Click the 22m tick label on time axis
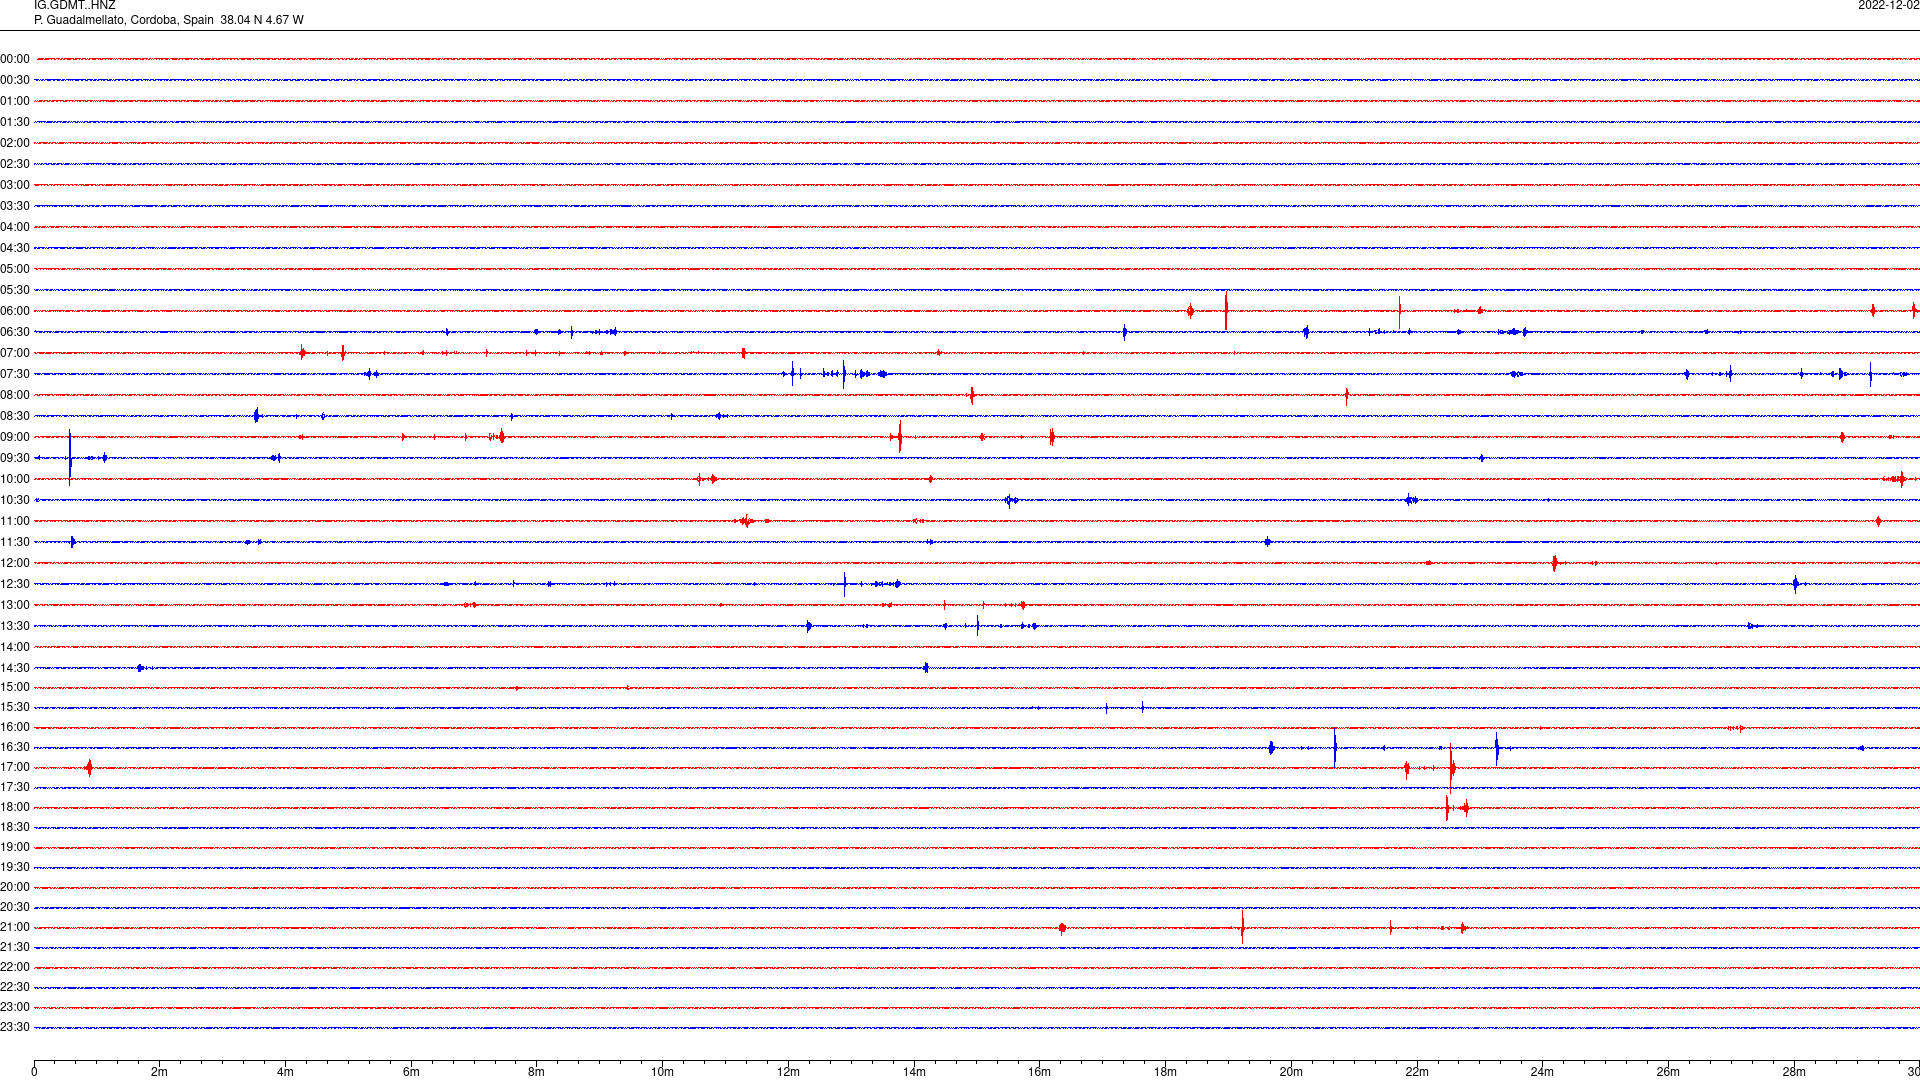The height and width of the screenshot is (1080, 1920). [1417, 1072]
